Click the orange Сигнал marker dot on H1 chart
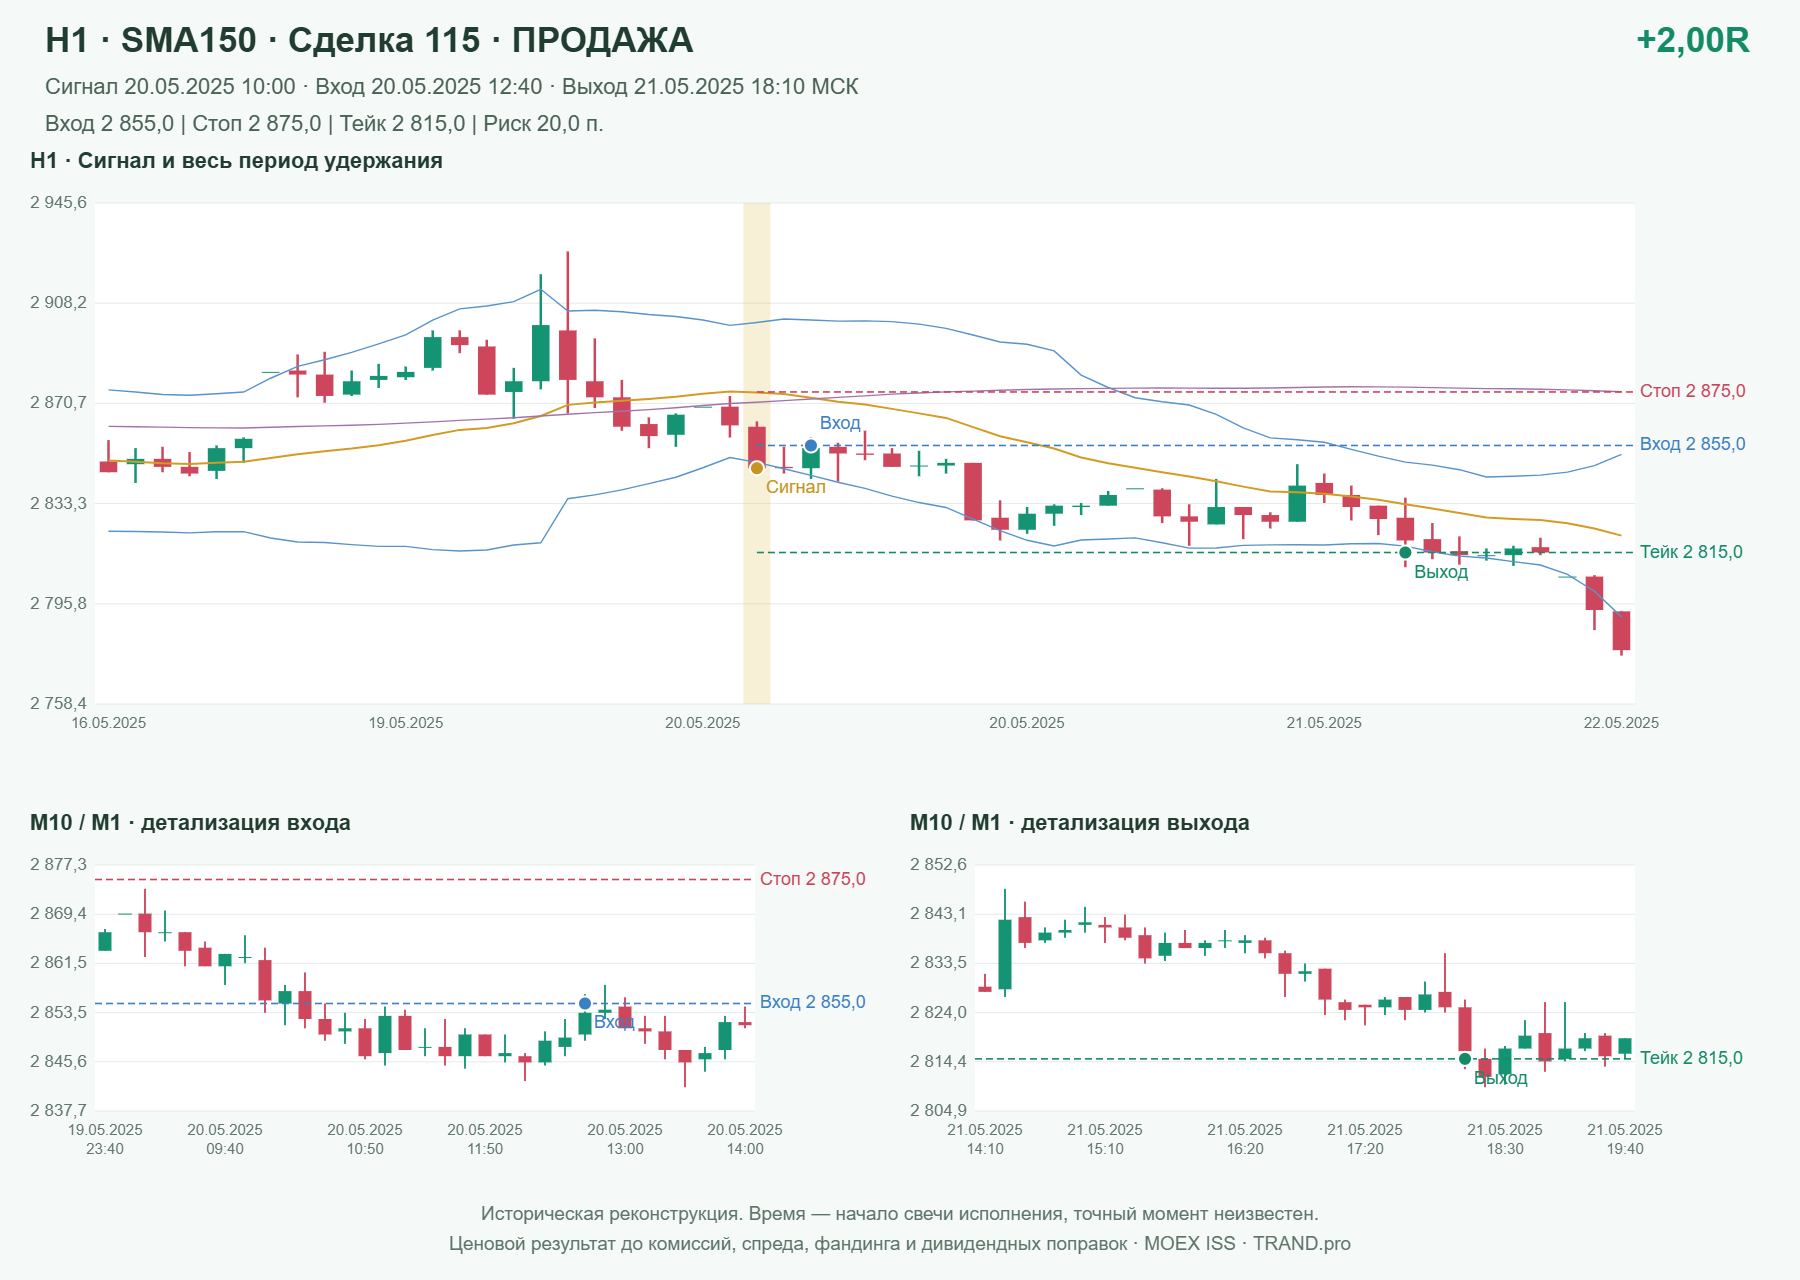This screenshot has width=1800, height=1280. click(x=757, y=468)
